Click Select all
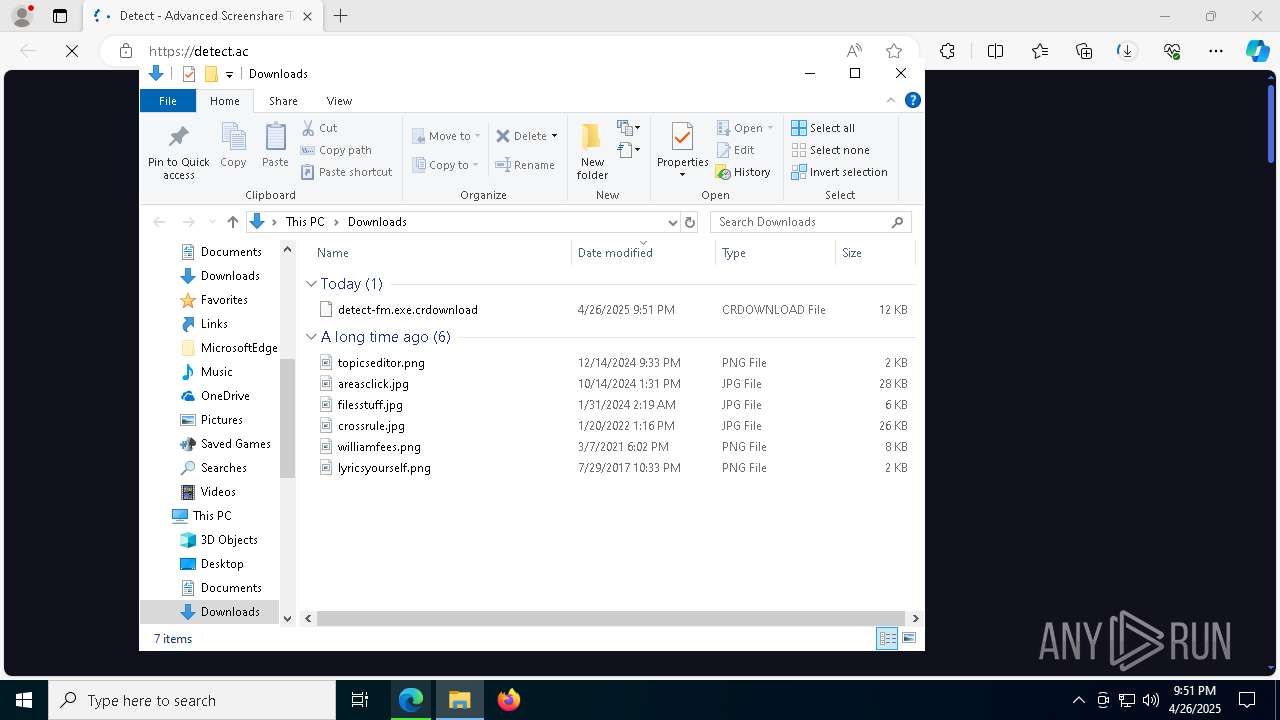 point(823,128)
